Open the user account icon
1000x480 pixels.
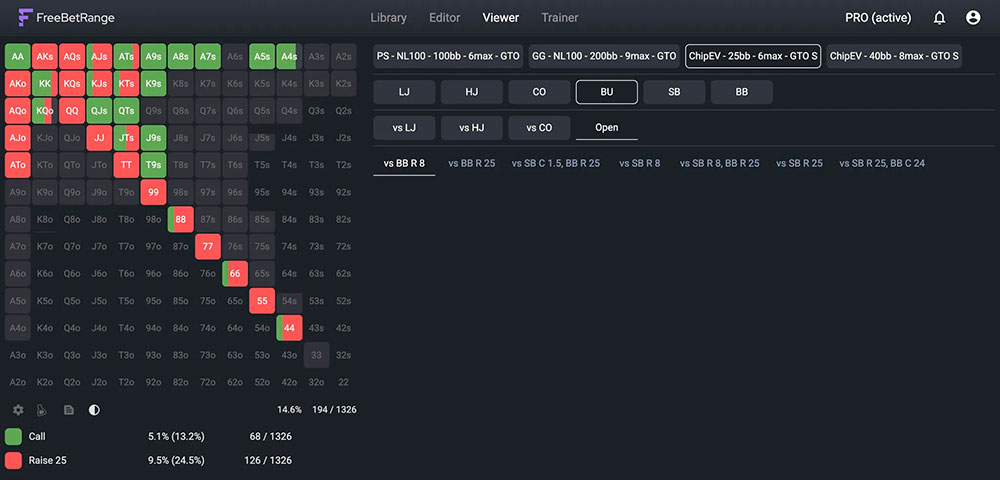(973, 18)
